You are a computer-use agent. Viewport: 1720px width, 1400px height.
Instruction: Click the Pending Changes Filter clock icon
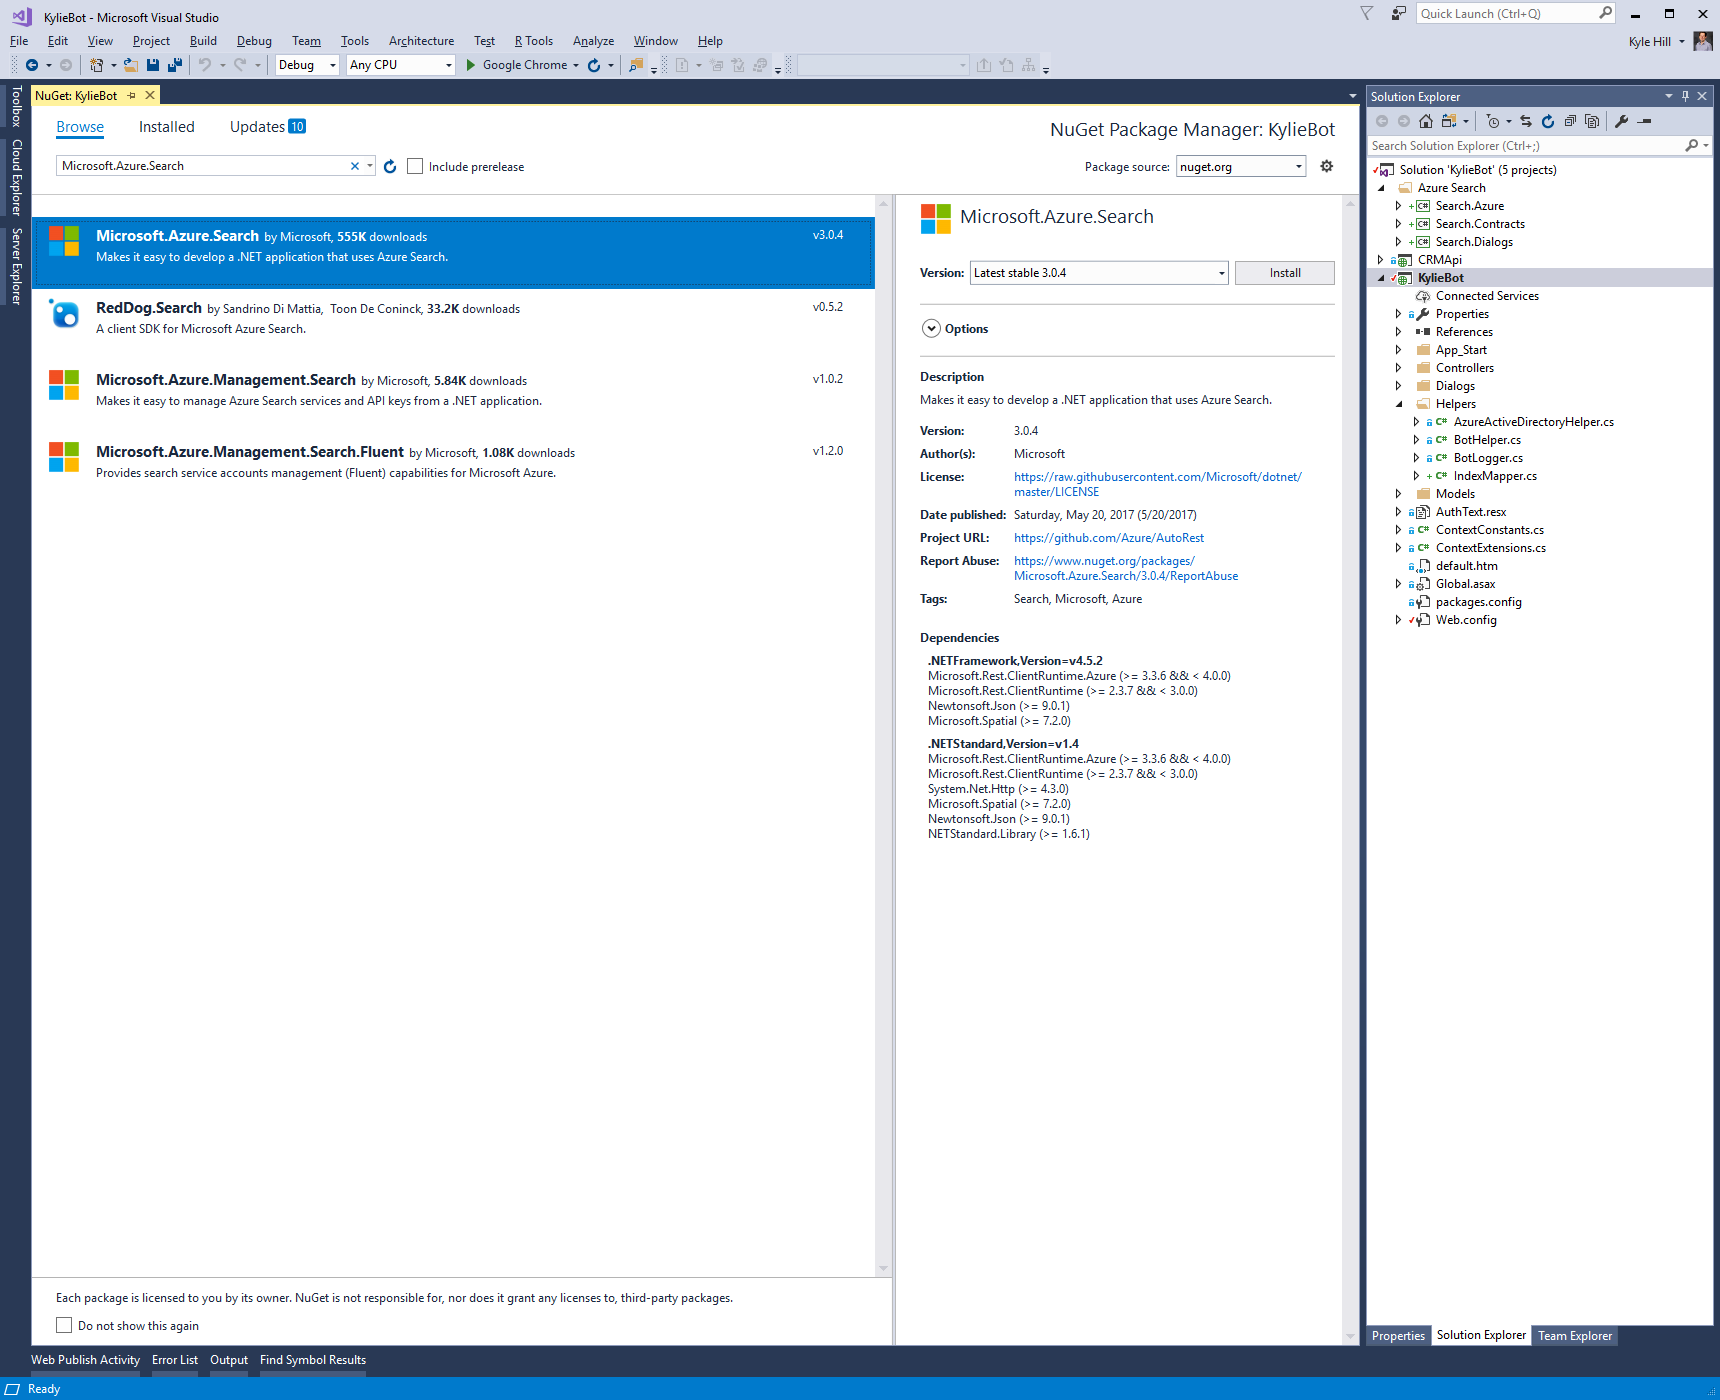[1493, 121]
